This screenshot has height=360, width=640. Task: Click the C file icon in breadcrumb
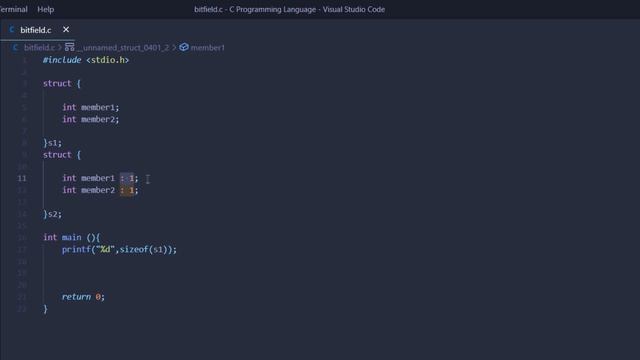click(x=15, y=48)
